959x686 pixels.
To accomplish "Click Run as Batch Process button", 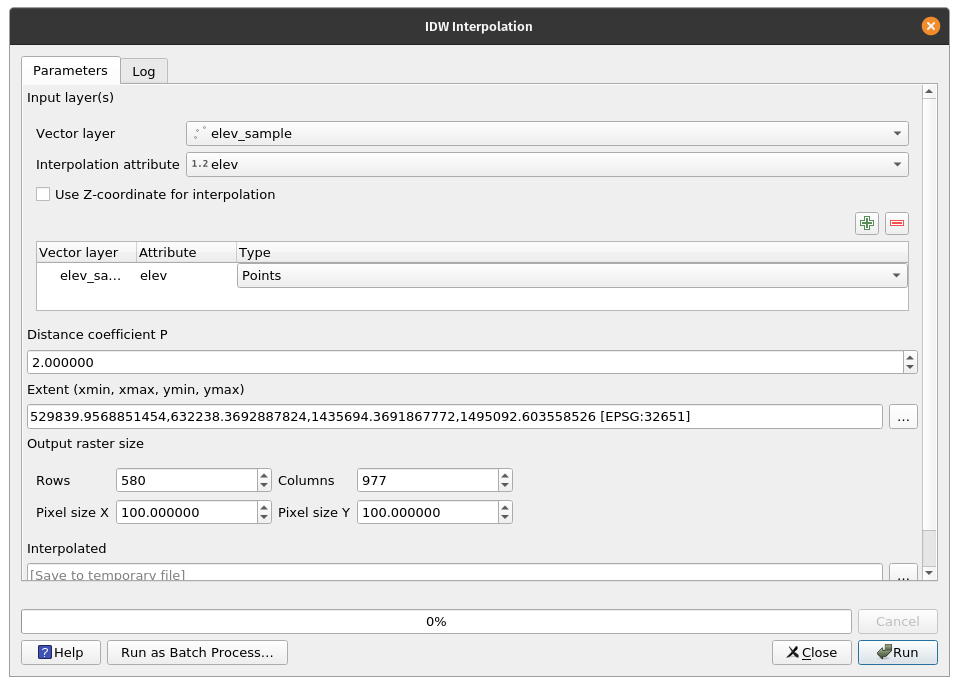I will (x=197, y=652).
